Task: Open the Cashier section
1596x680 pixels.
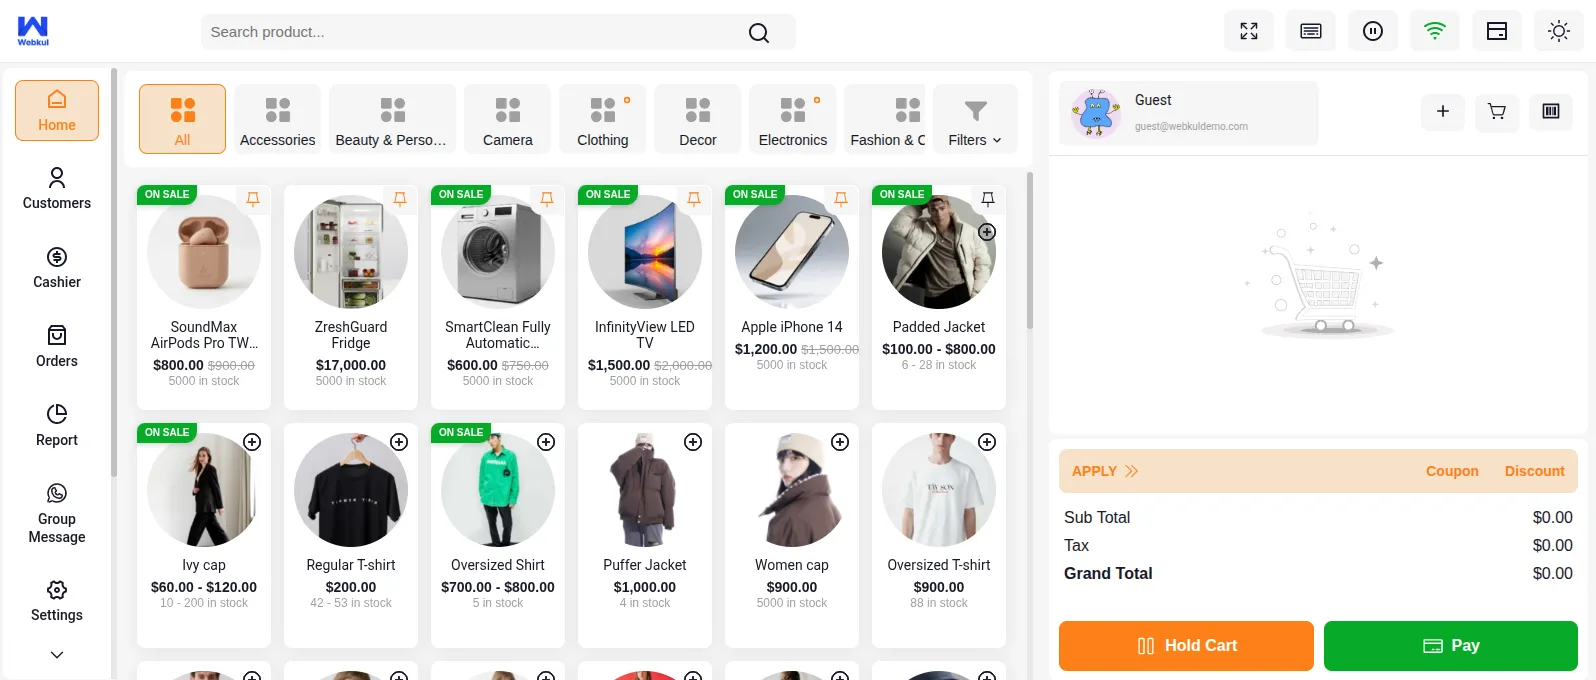Action: [57, 268]
